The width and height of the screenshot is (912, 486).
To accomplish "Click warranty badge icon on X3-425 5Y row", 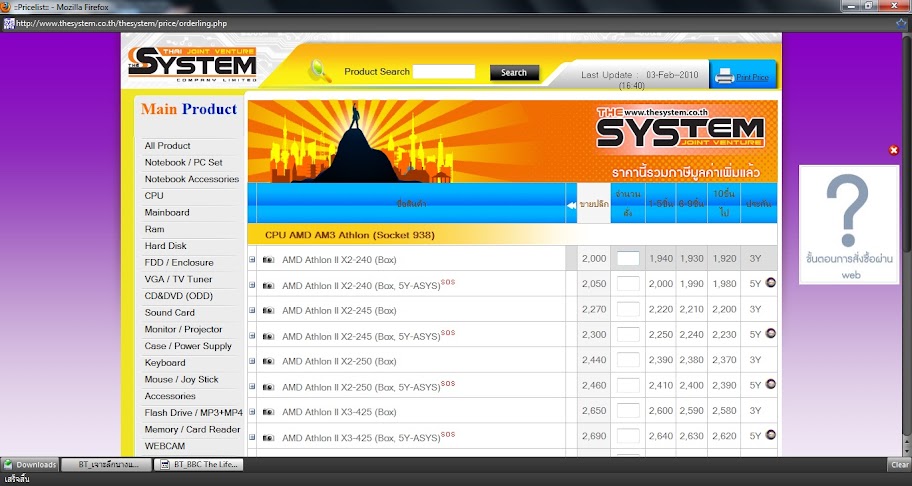I will pos(771,434).
